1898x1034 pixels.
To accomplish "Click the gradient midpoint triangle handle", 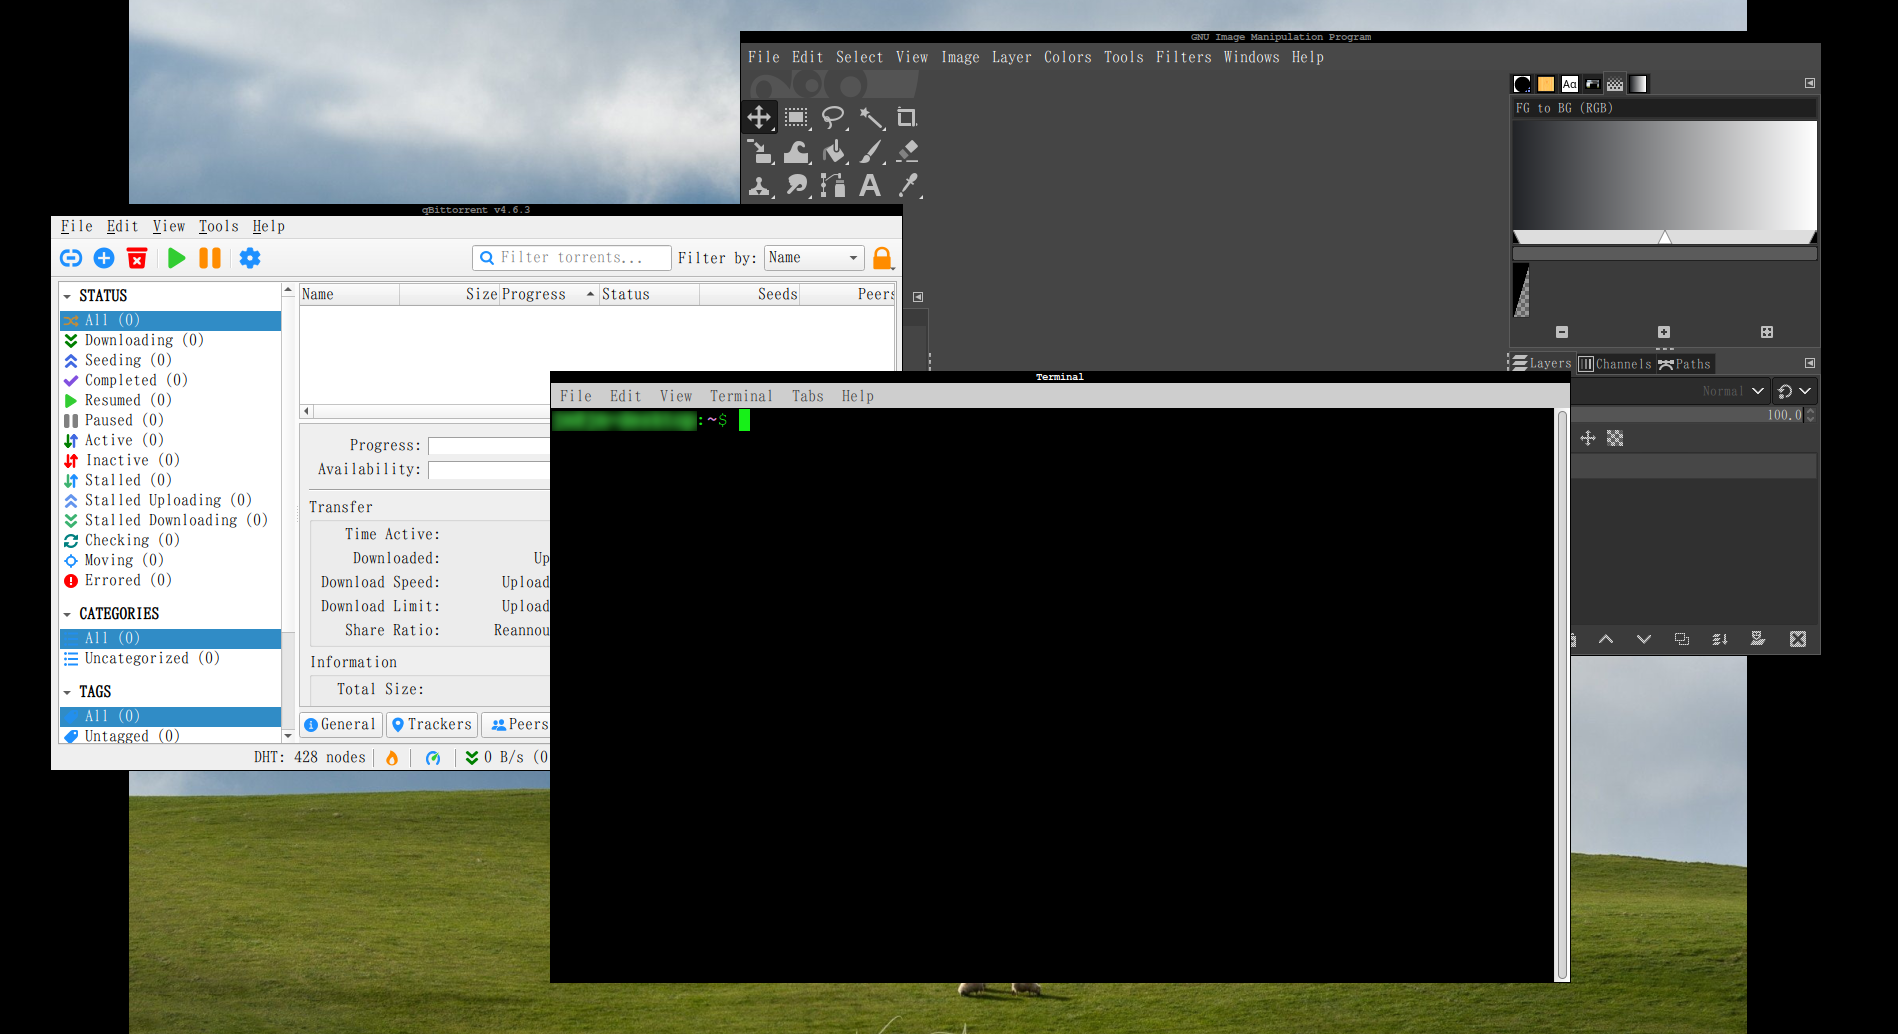I will tap(1665, 238).
